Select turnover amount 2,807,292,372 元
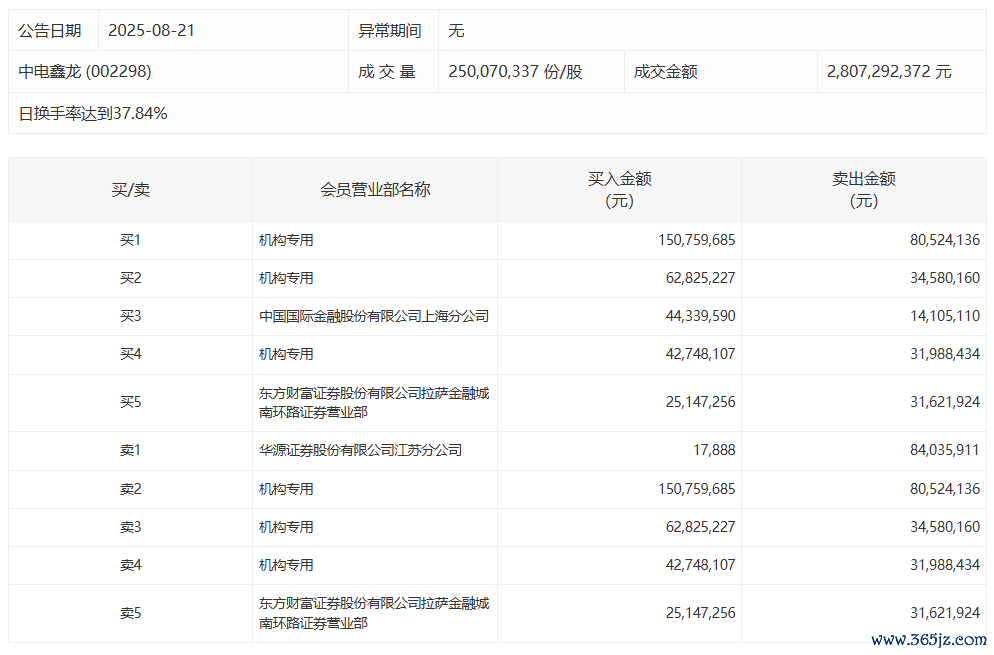This screenshot has height=655, width=994. pos(889,72)
